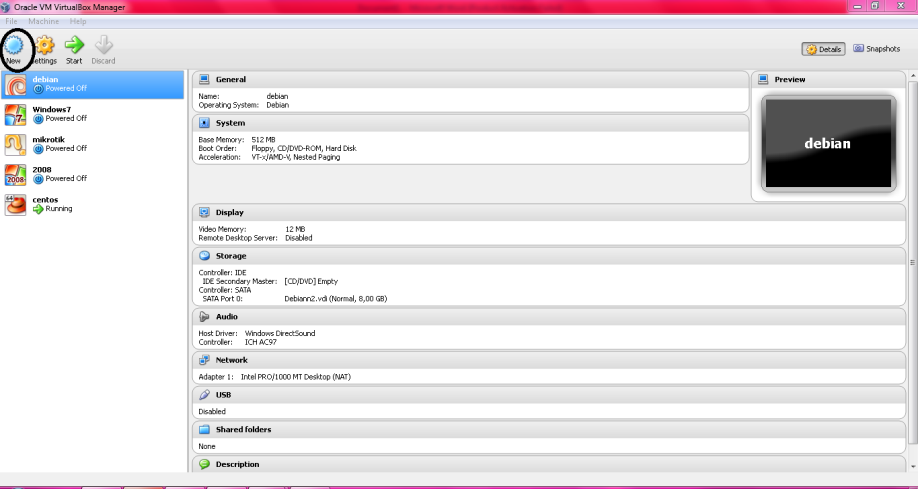The width and height of the screenshot is (918, 489).
Task: Open the Network section header link
Action: [231, 360]
